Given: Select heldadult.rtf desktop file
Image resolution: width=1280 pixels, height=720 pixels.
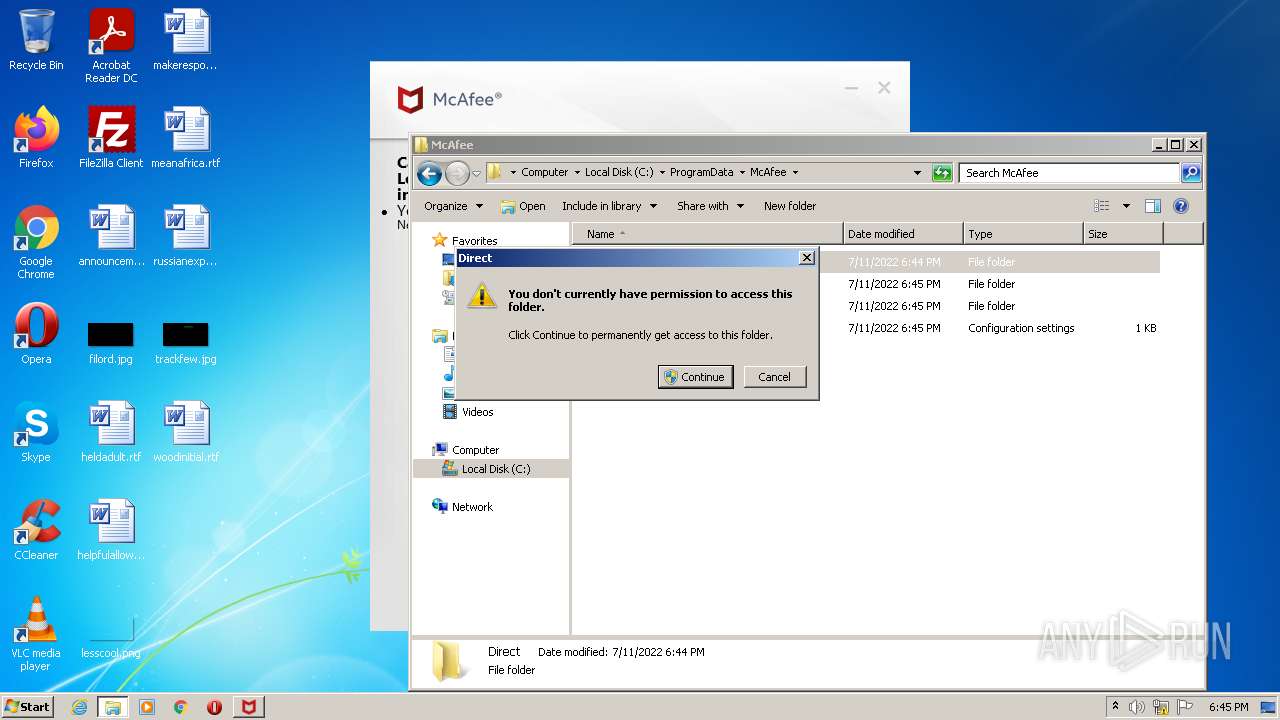Looking at the screenshot, I should 111,432.
